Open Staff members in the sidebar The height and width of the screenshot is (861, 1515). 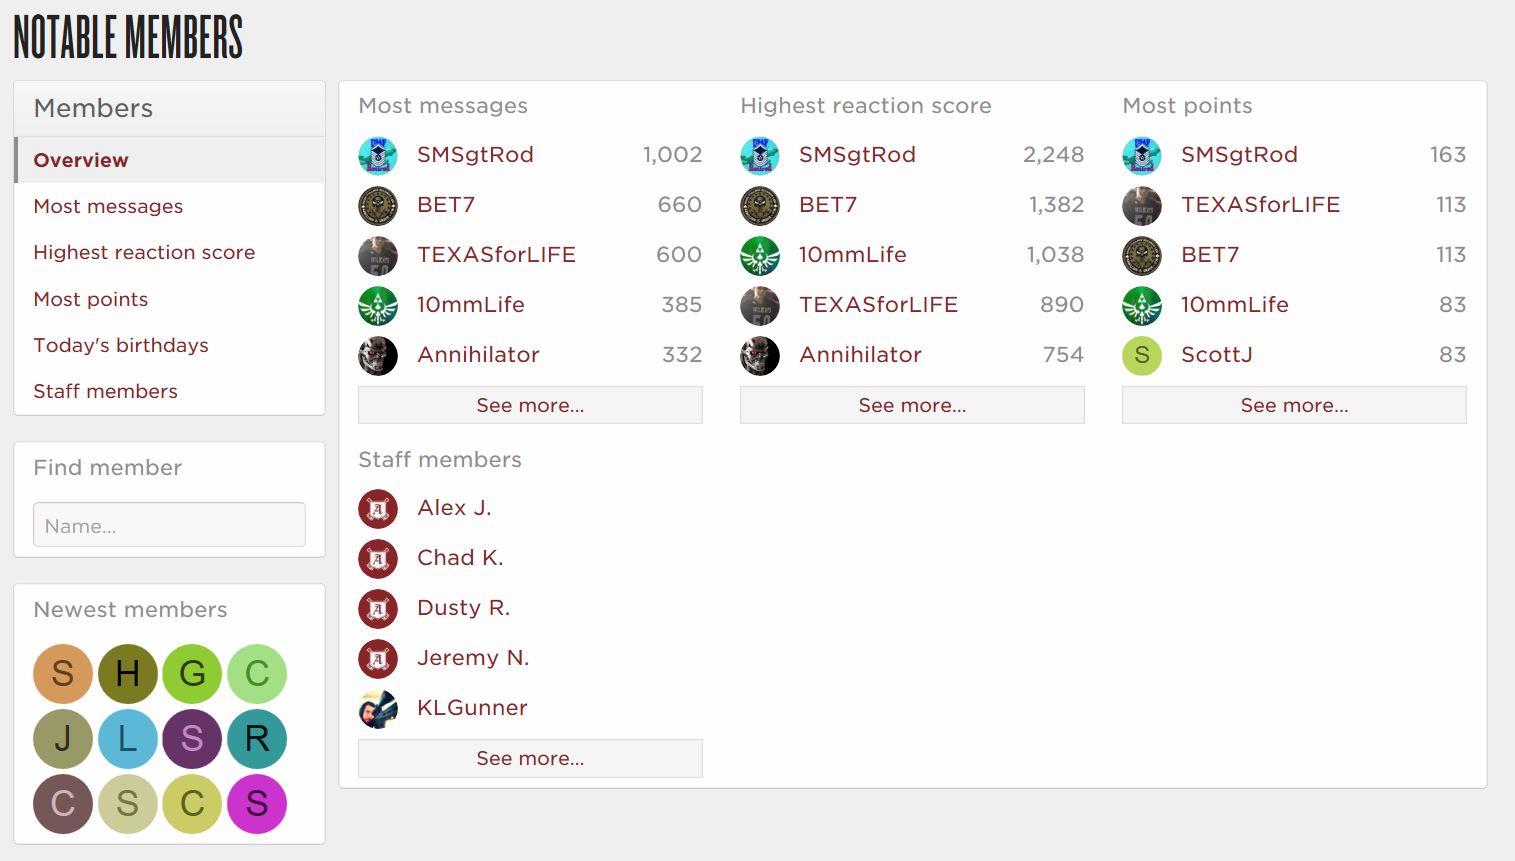click(105, 391)
